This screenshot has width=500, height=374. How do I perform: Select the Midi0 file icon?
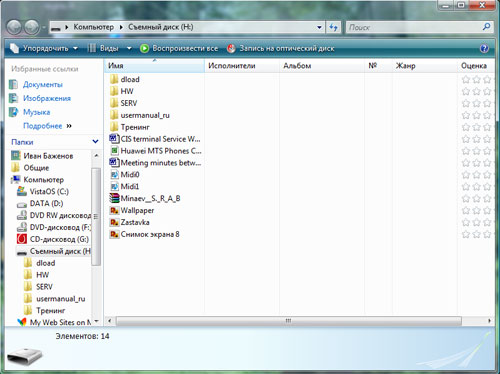point(114,175)
